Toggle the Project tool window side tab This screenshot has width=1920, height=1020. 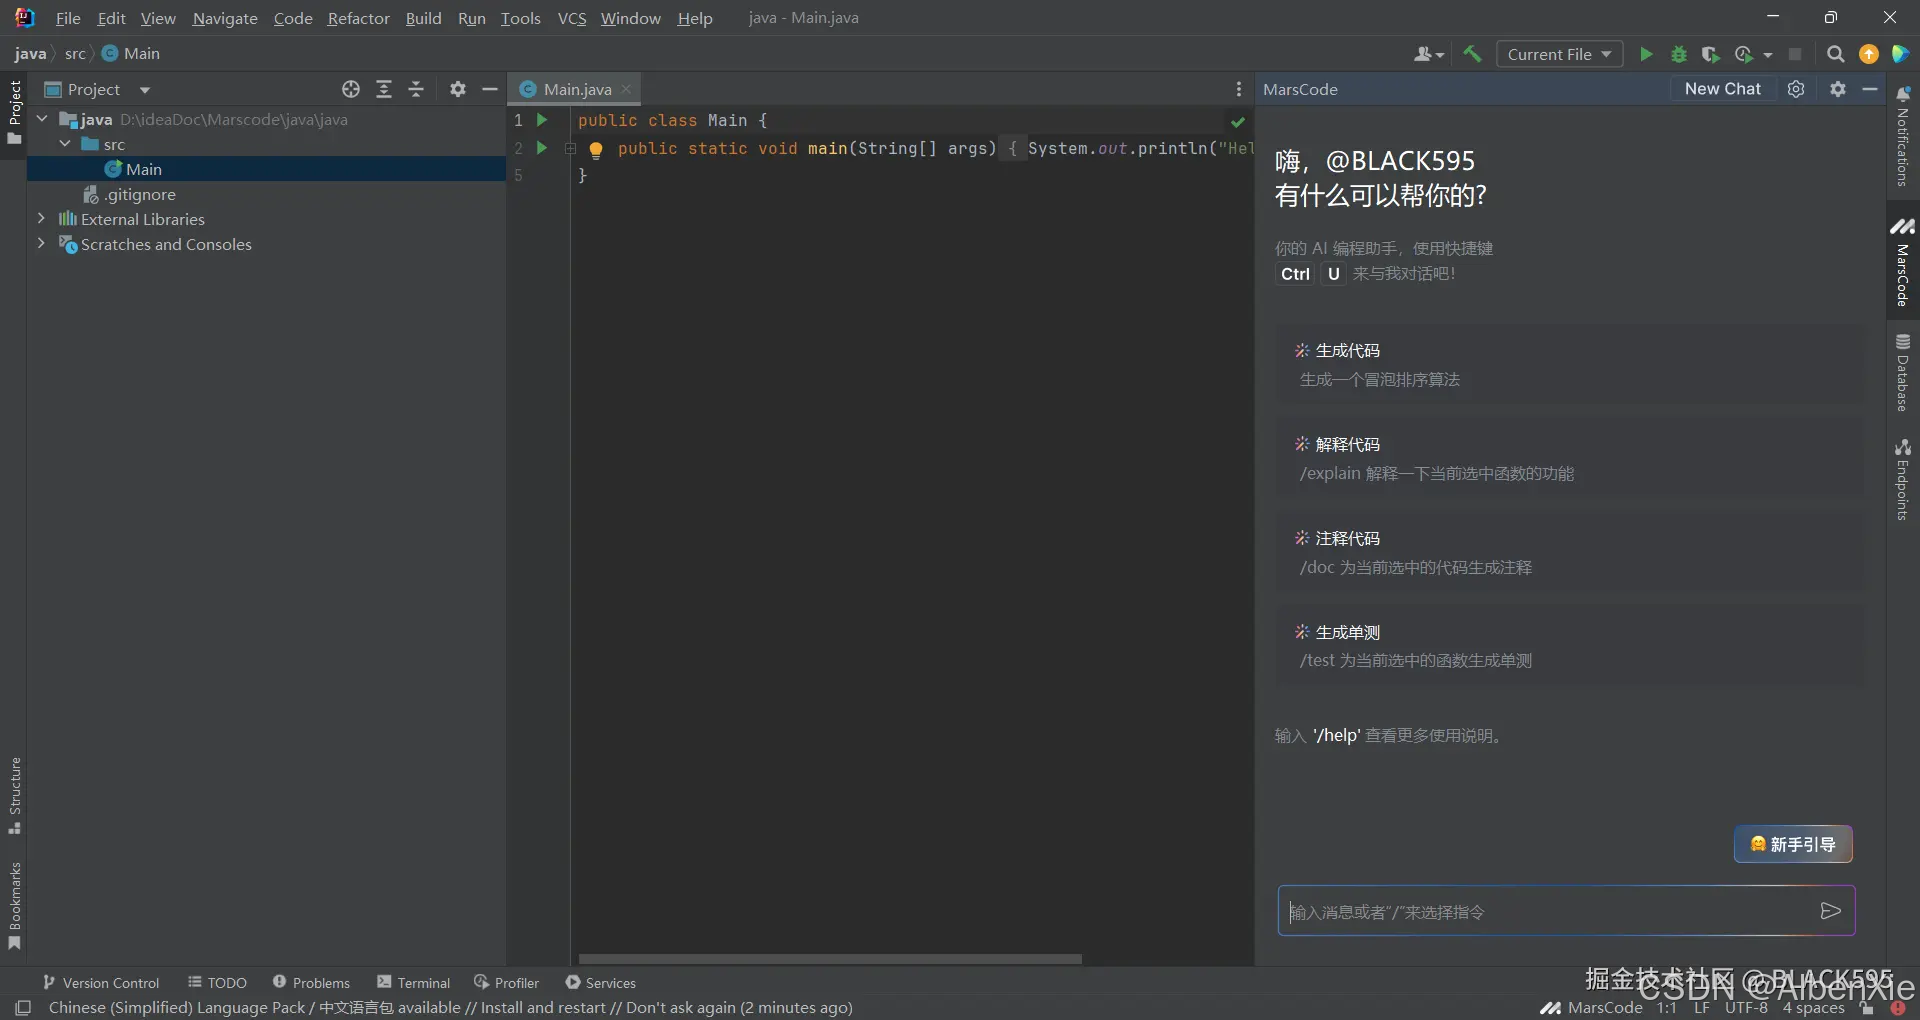tap(14, 112)
